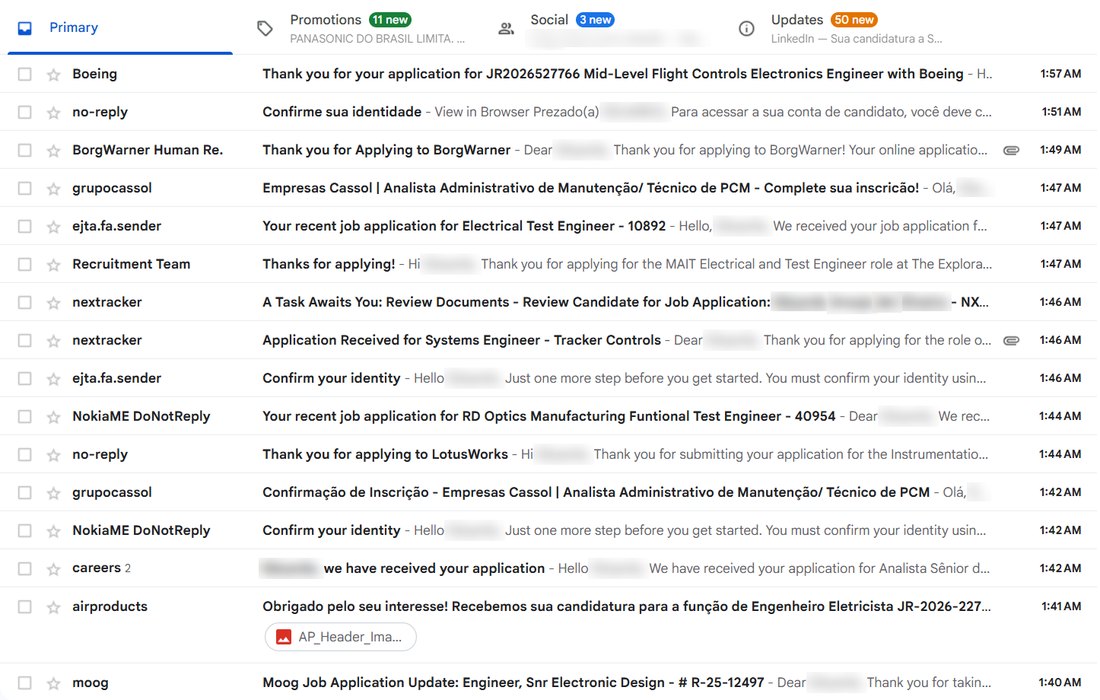
Task: Star the nextracker 'Application Received' email
Action: [x=53, y=340]
